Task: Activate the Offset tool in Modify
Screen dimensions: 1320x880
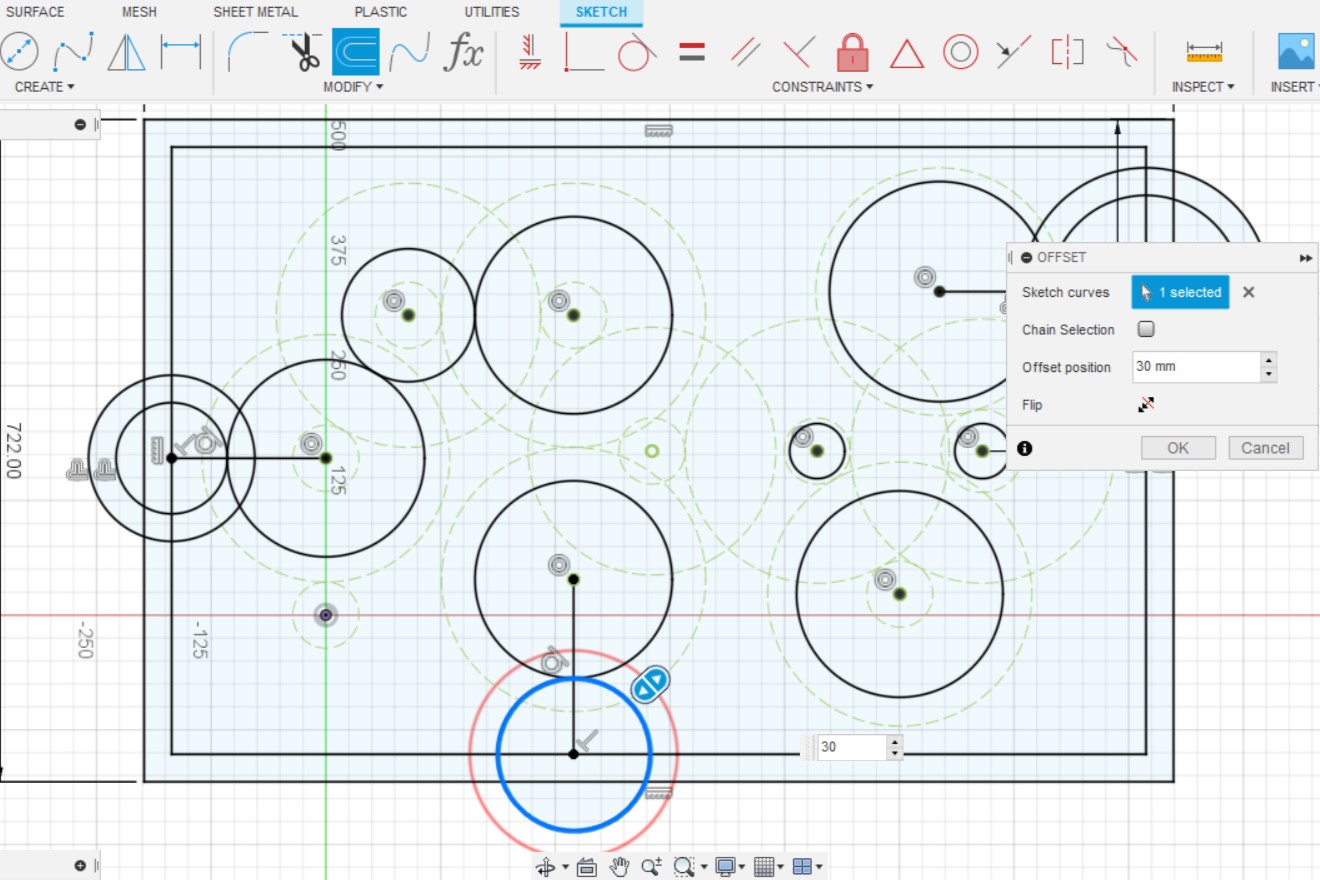Action: click(x=356, y=52)
